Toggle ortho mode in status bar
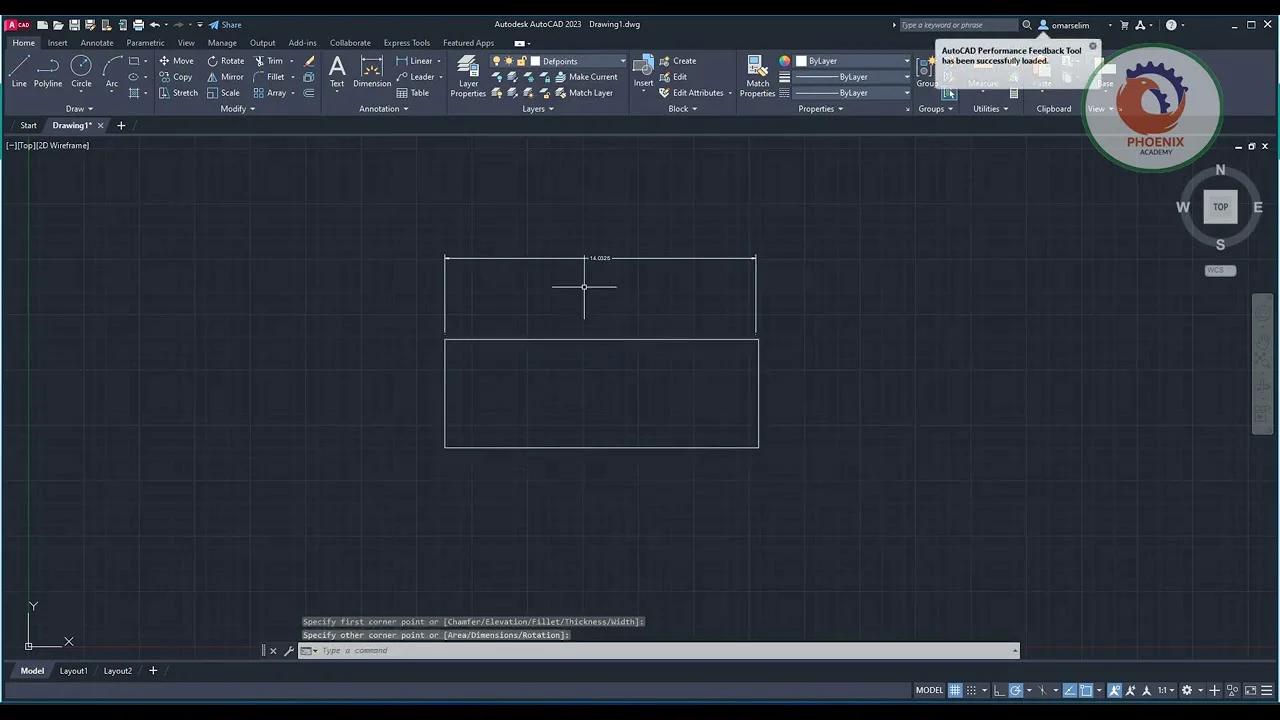1280x720 pixels. 998,690
